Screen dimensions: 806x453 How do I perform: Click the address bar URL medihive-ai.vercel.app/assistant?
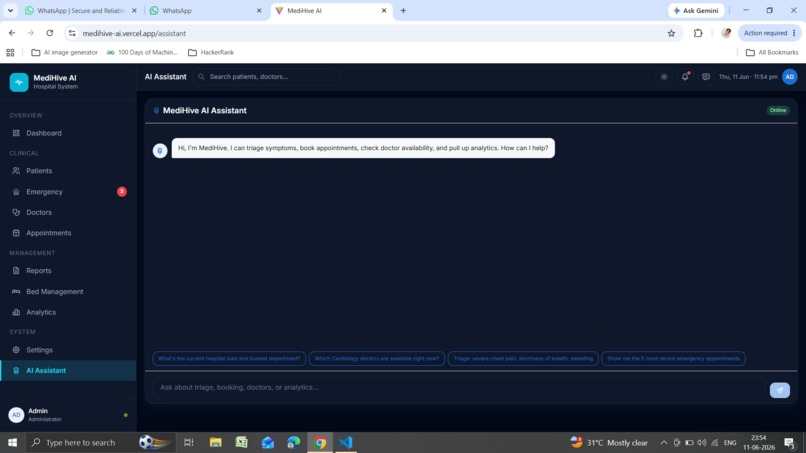(134, 33)
